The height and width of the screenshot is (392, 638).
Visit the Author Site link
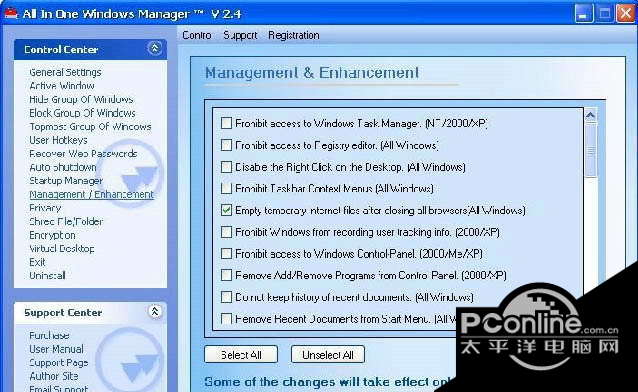54,376
